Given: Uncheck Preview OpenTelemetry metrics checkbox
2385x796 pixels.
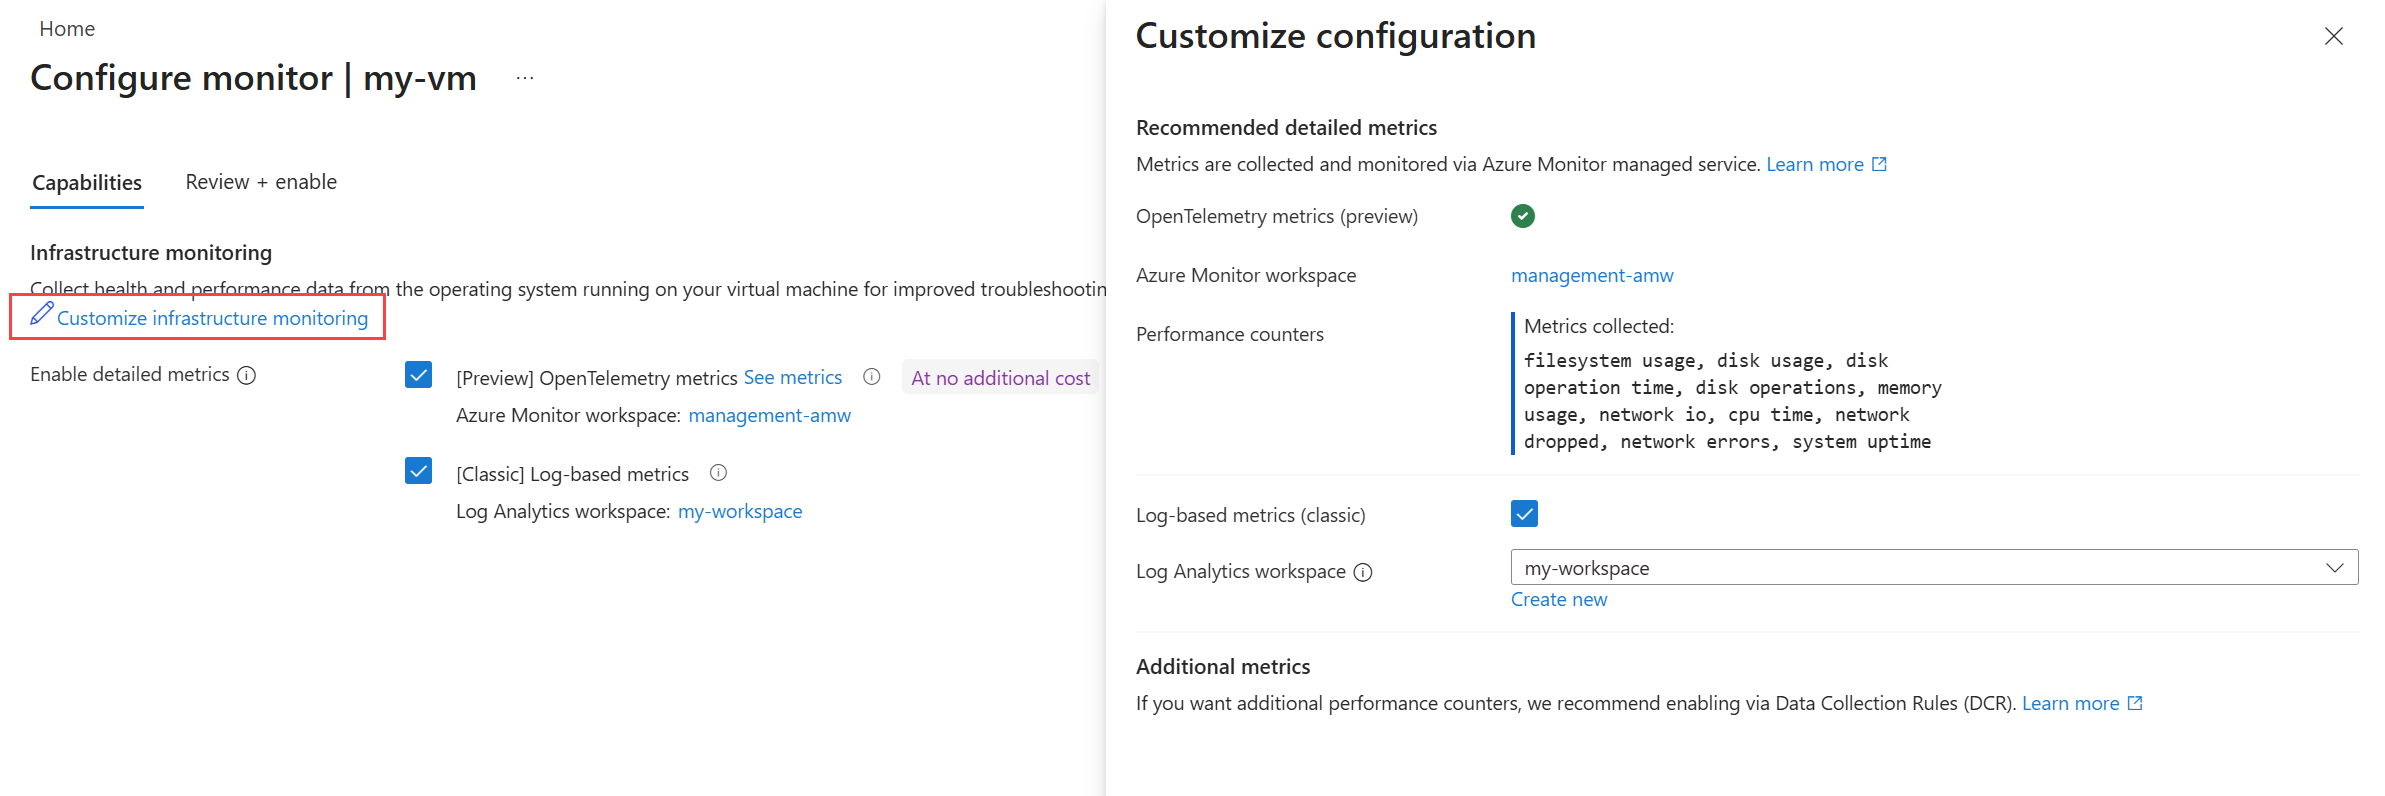Looking at the screenshot, I should pyautogui.click(x=418, y=375).
